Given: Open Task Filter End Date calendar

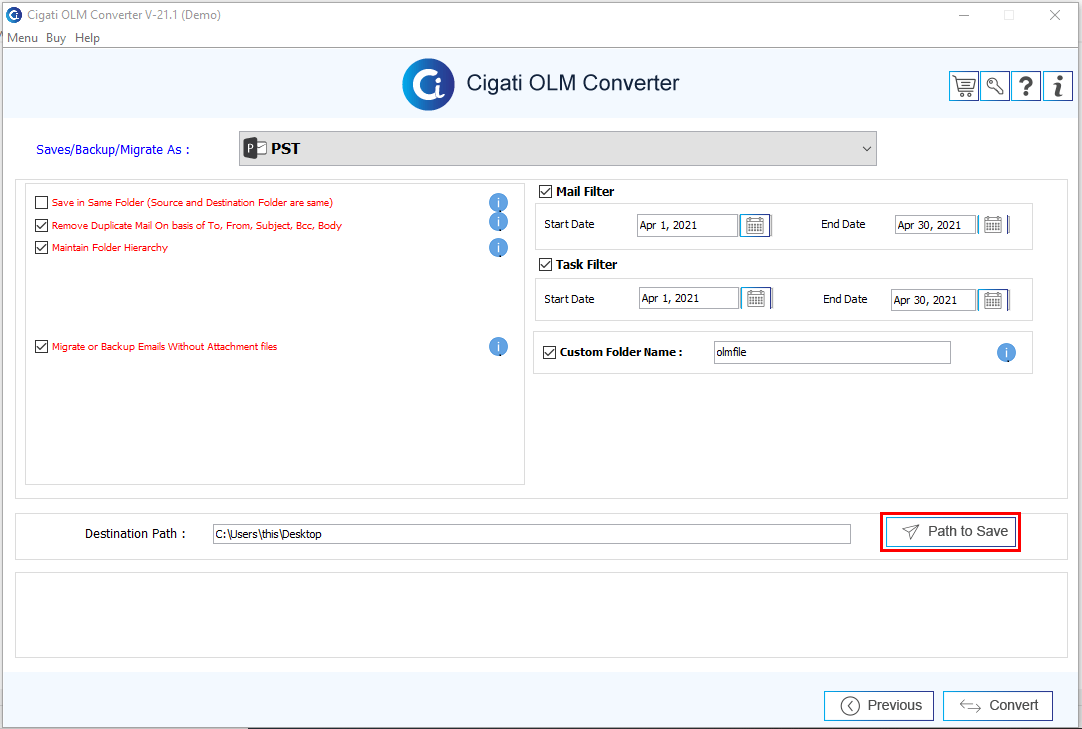Looking at the screenshot, I should tap(993, 300).
